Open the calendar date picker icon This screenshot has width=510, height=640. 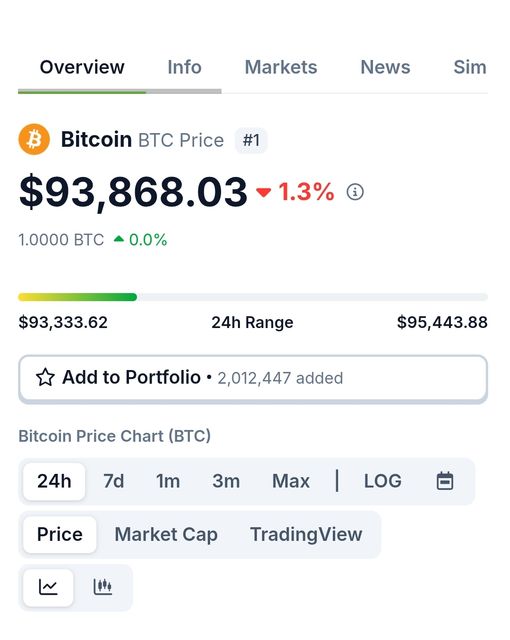coord(445,481)
